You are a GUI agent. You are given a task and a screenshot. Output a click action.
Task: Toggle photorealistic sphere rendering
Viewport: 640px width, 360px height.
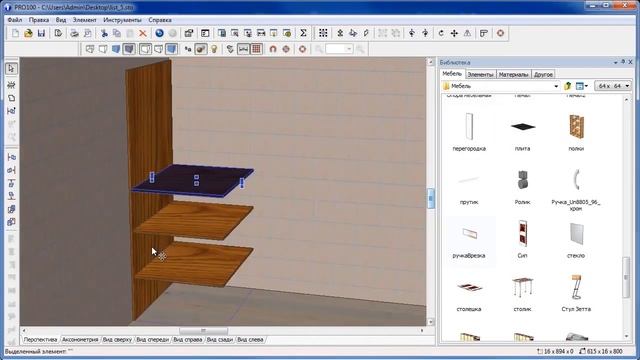click(201, 49)
